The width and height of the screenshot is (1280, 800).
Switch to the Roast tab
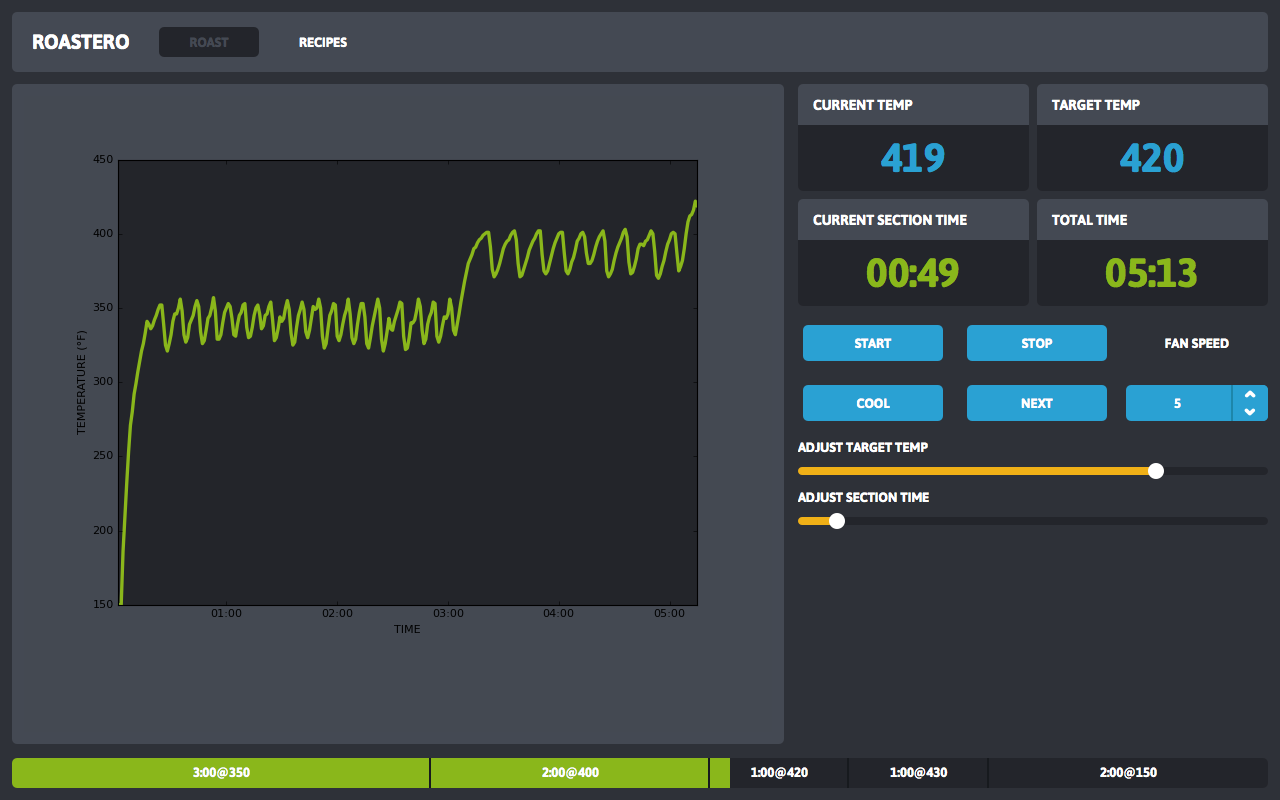click(209, 42)
